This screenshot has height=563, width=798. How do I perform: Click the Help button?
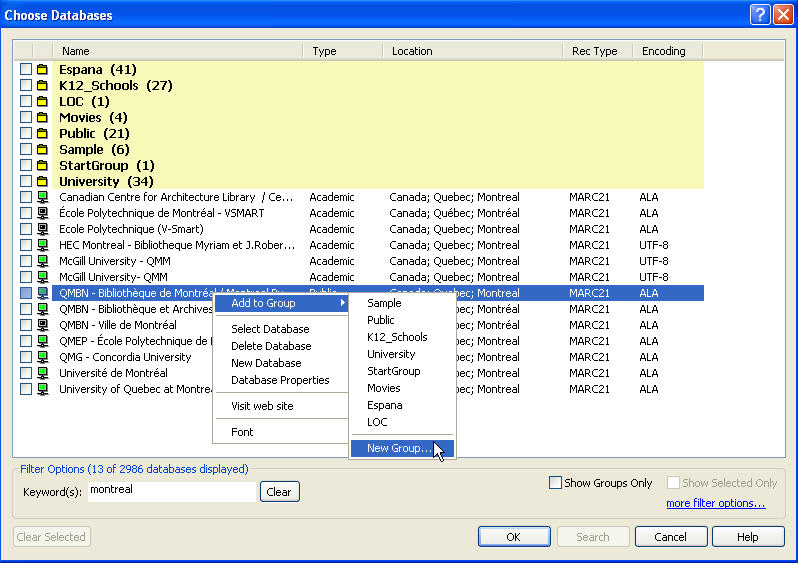[x=748, y=537]
